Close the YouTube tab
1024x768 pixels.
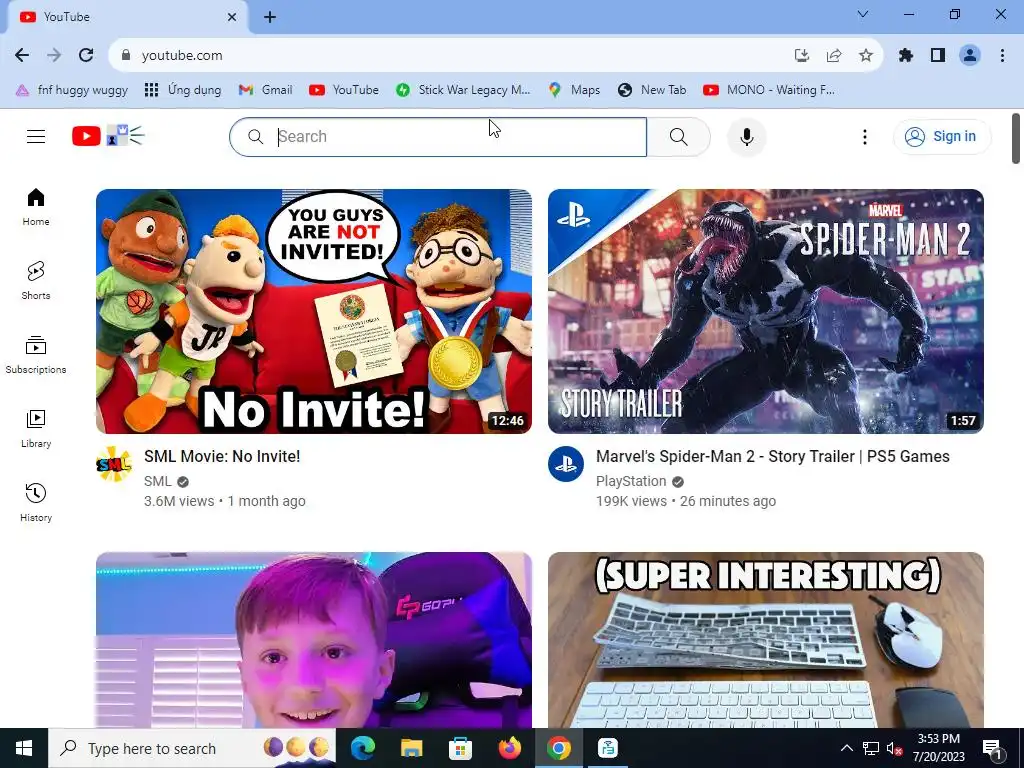pos(232,18)
